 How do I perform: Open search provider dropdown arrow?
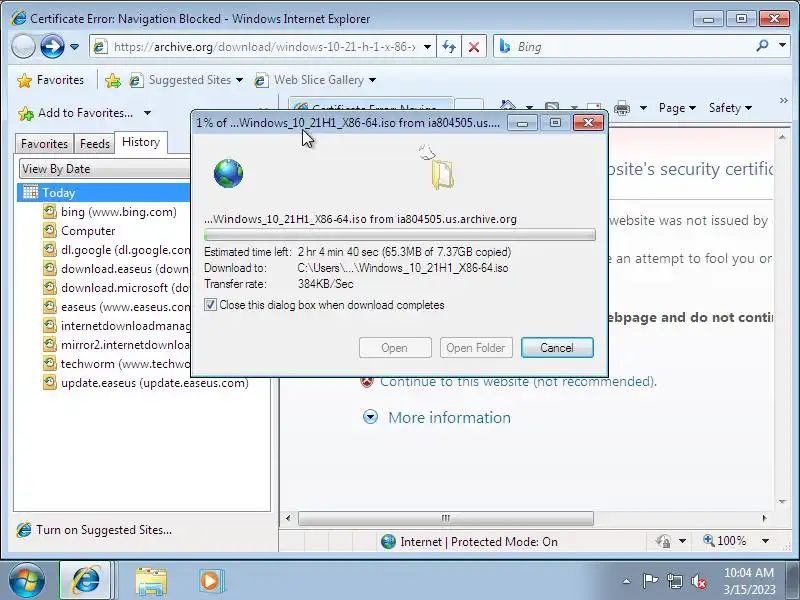pos(782,46)
